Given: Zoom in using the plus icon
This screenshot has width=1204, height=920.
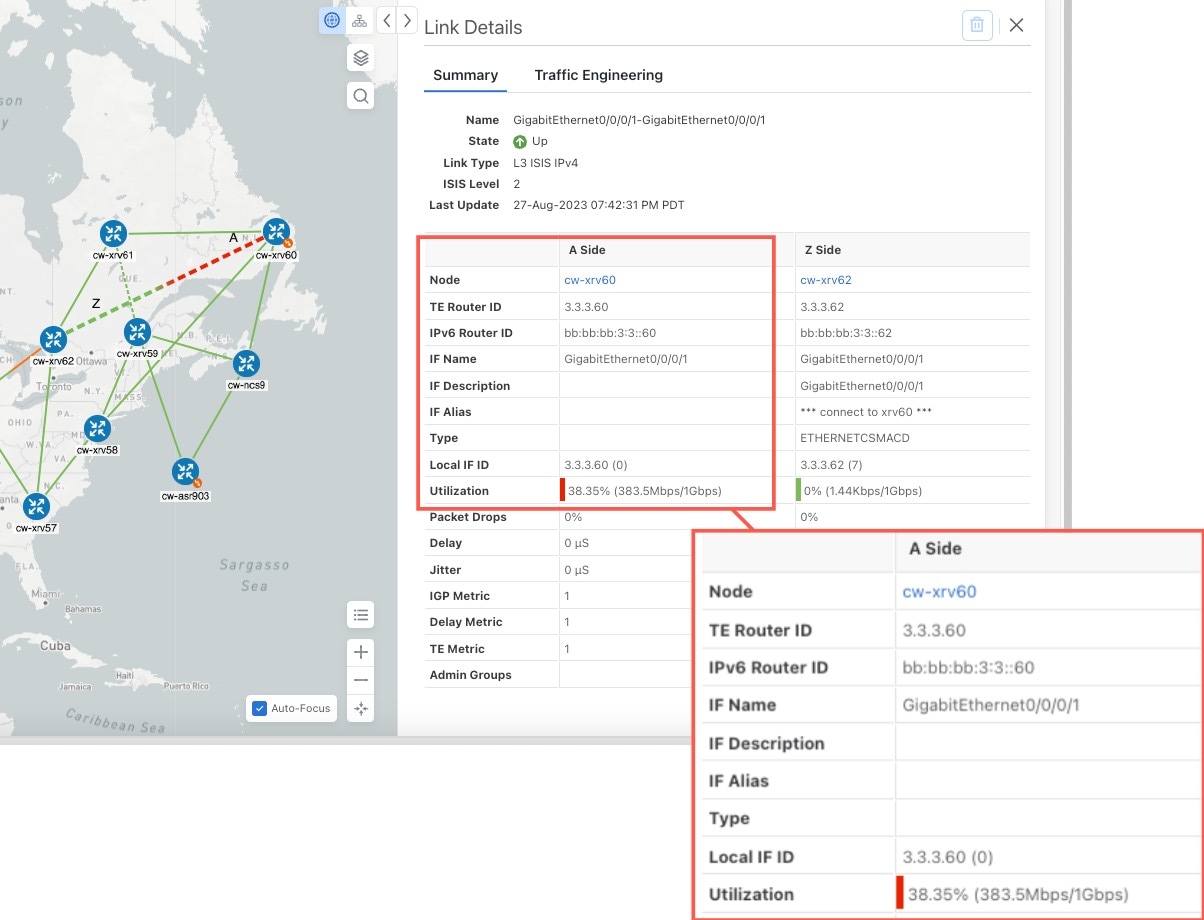Looking at the screenshot, I should (360, 652).
